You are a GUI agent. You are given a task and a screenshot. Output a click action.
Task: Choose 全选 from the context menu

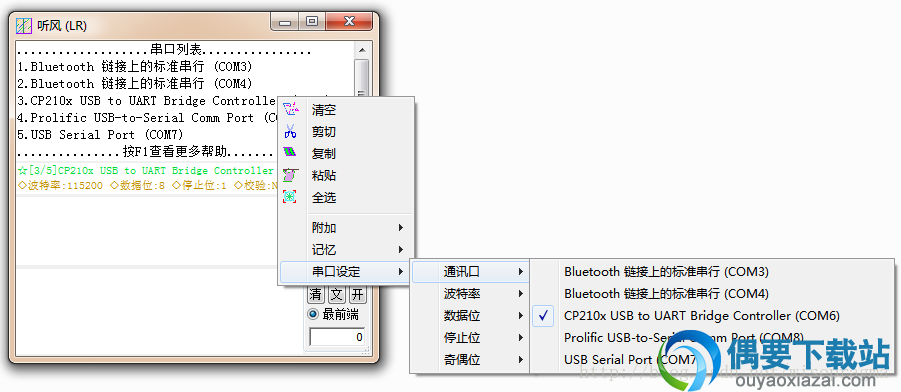point(346,198)
